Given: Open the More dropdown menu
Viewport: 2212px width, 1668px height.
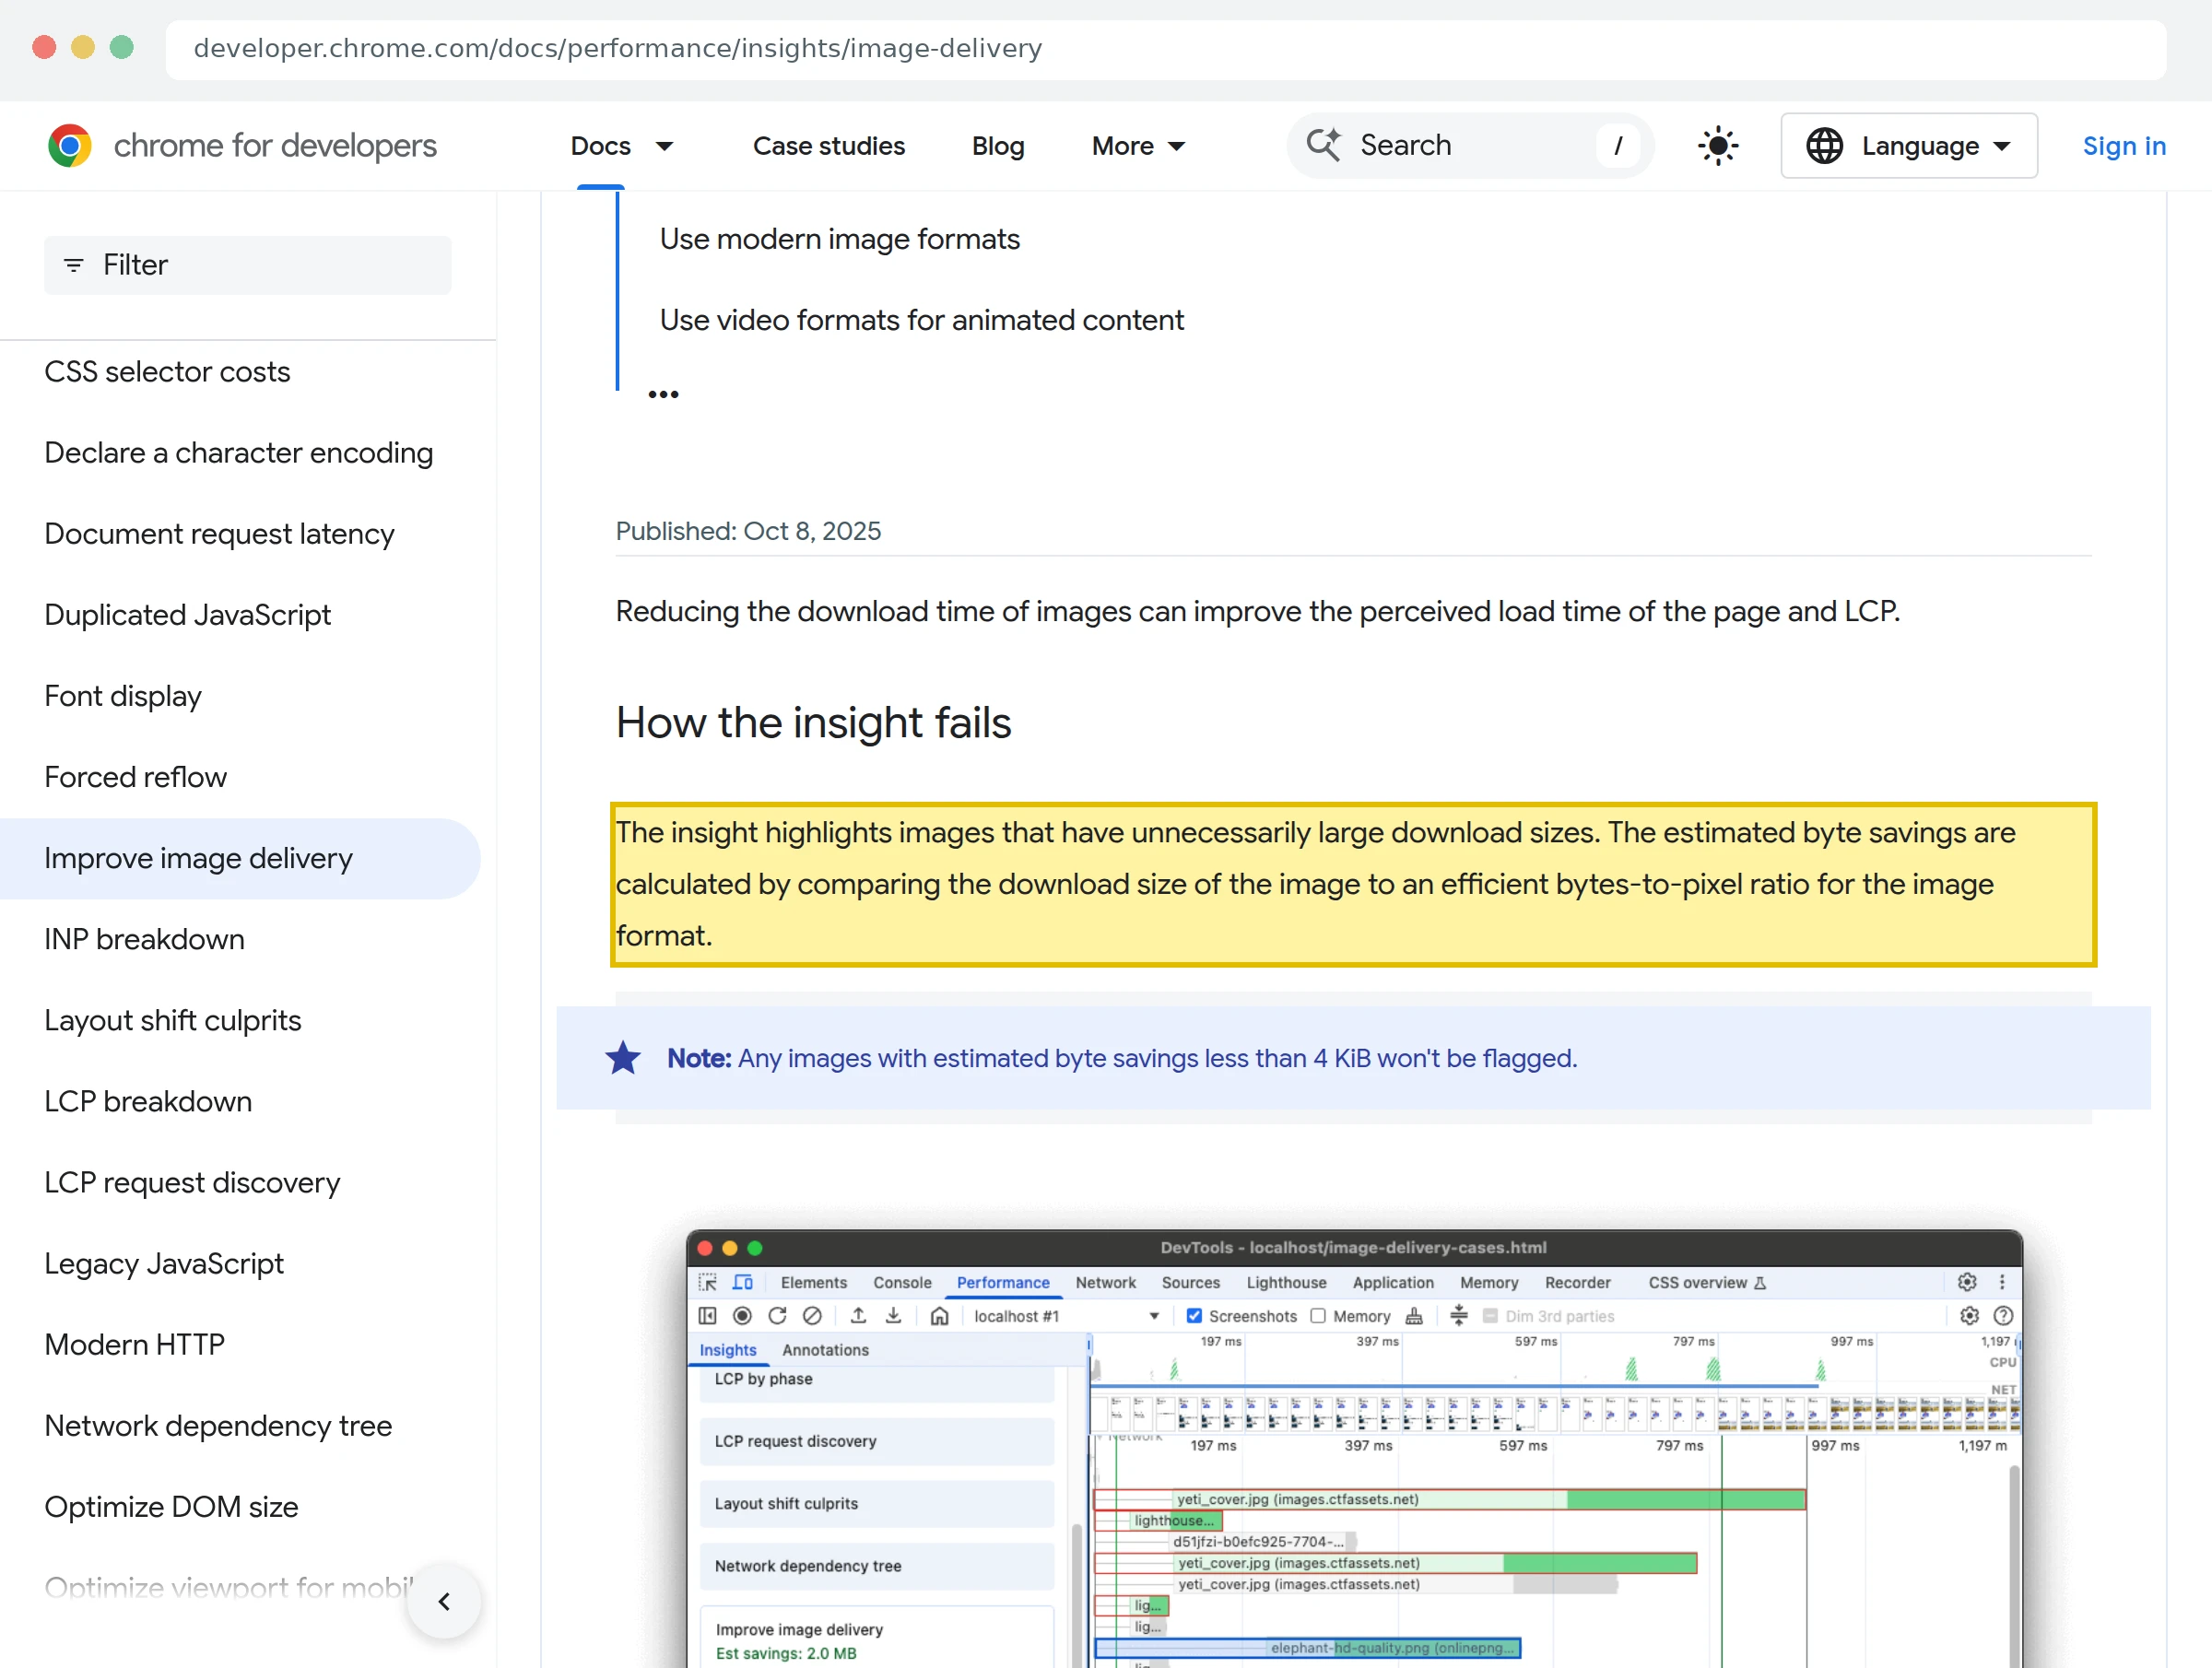Looking at the screenshot, I should [1138, 146].
